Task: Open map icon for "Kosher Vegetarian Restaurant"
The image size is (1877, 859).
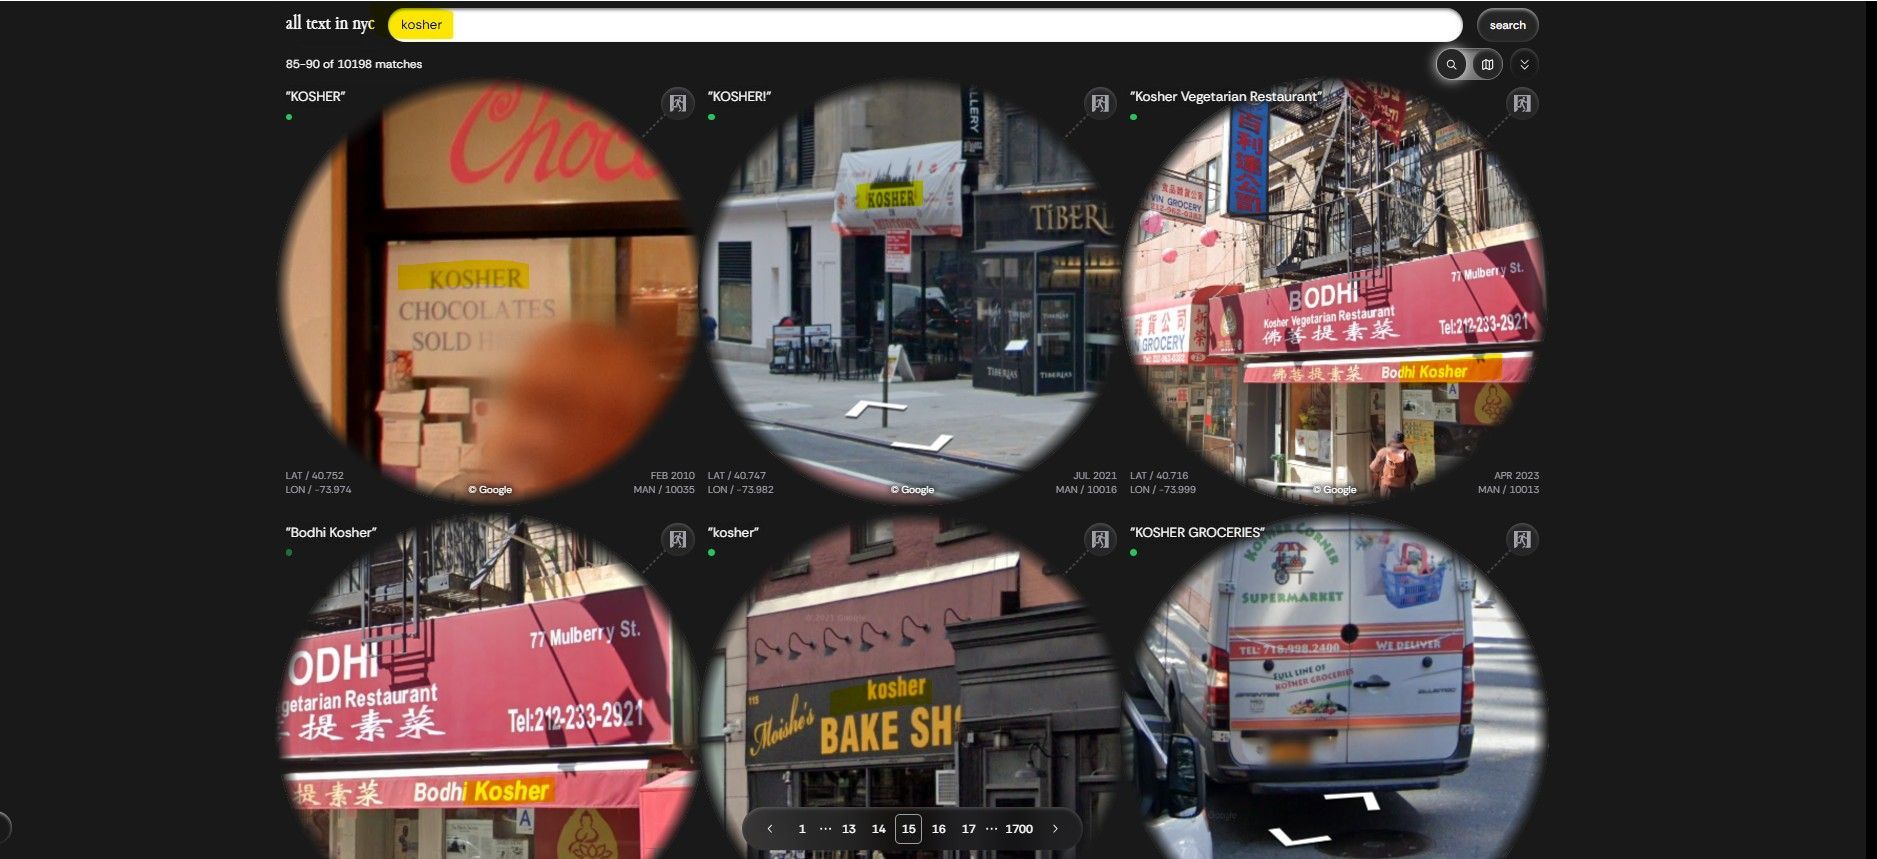Action: coord(1522,103)
